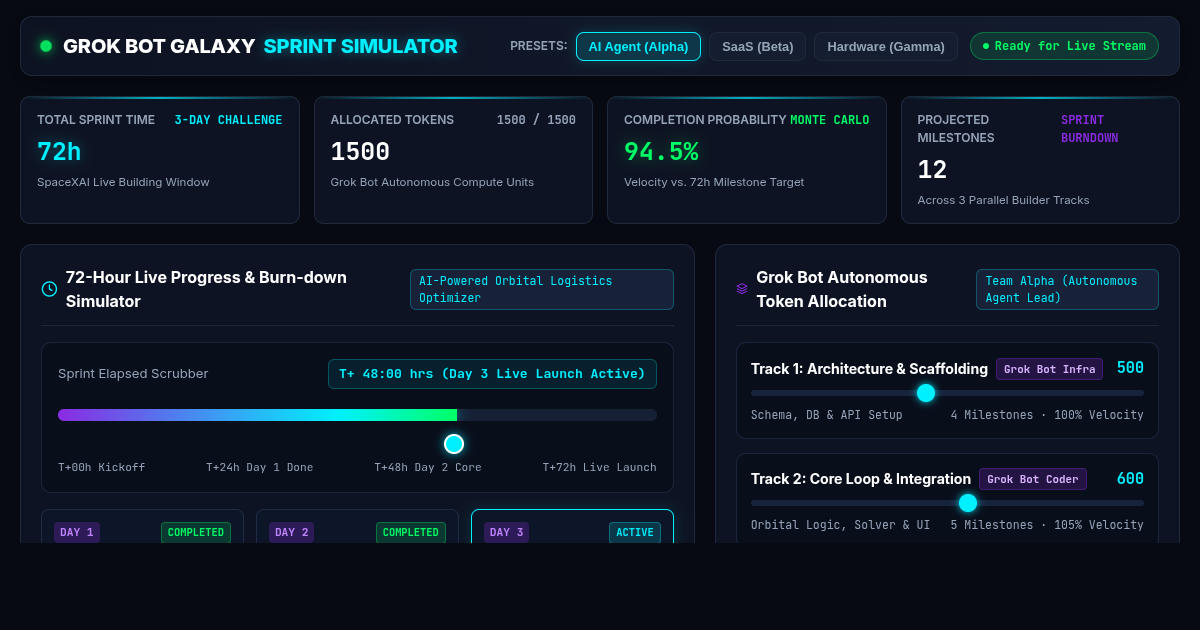This screenshot has height=630, width=1200.
Task: Click the T+24h Day 1 Done marker
Action: pos(259,467)
